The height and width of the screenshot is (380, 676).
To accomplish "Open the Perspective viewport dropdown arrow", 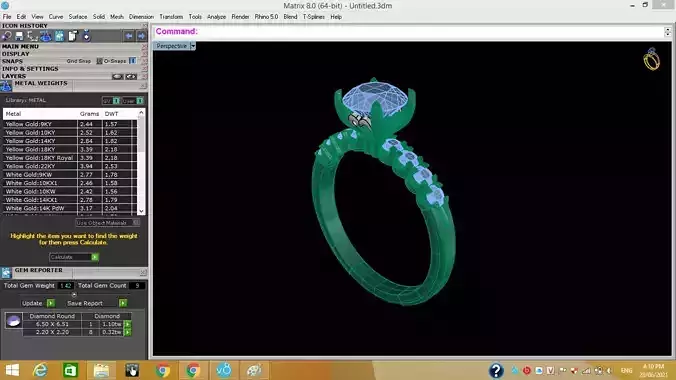I will point(193,46).
